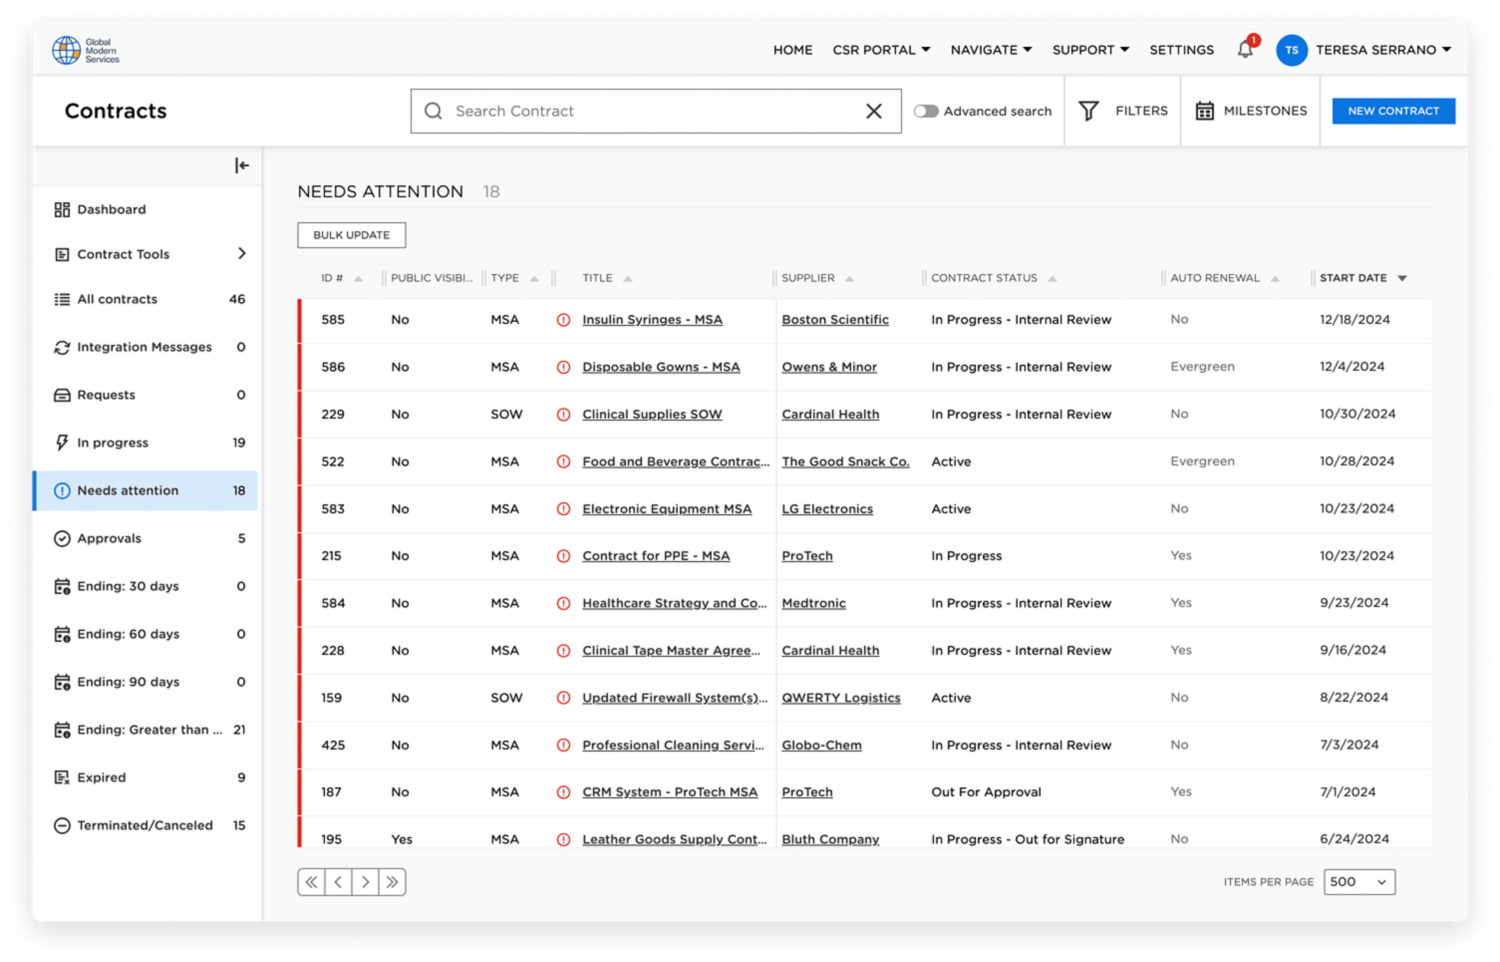Click the Ending: 60 days calendar icon

(62, 634)
